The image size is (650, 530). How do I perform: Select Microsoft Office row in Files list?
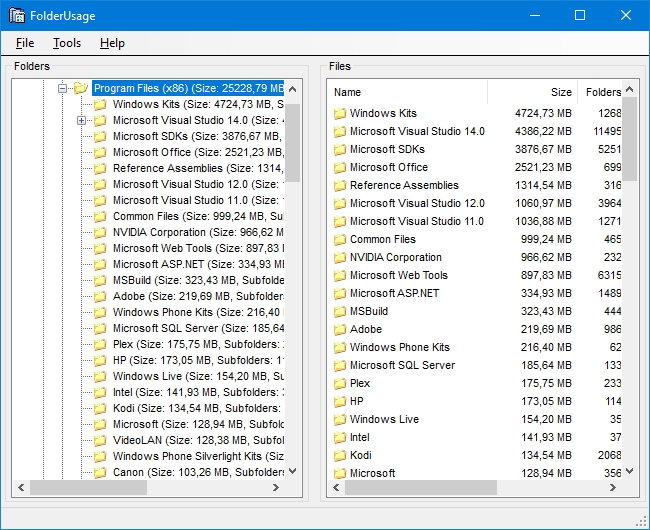pos(475,167)
